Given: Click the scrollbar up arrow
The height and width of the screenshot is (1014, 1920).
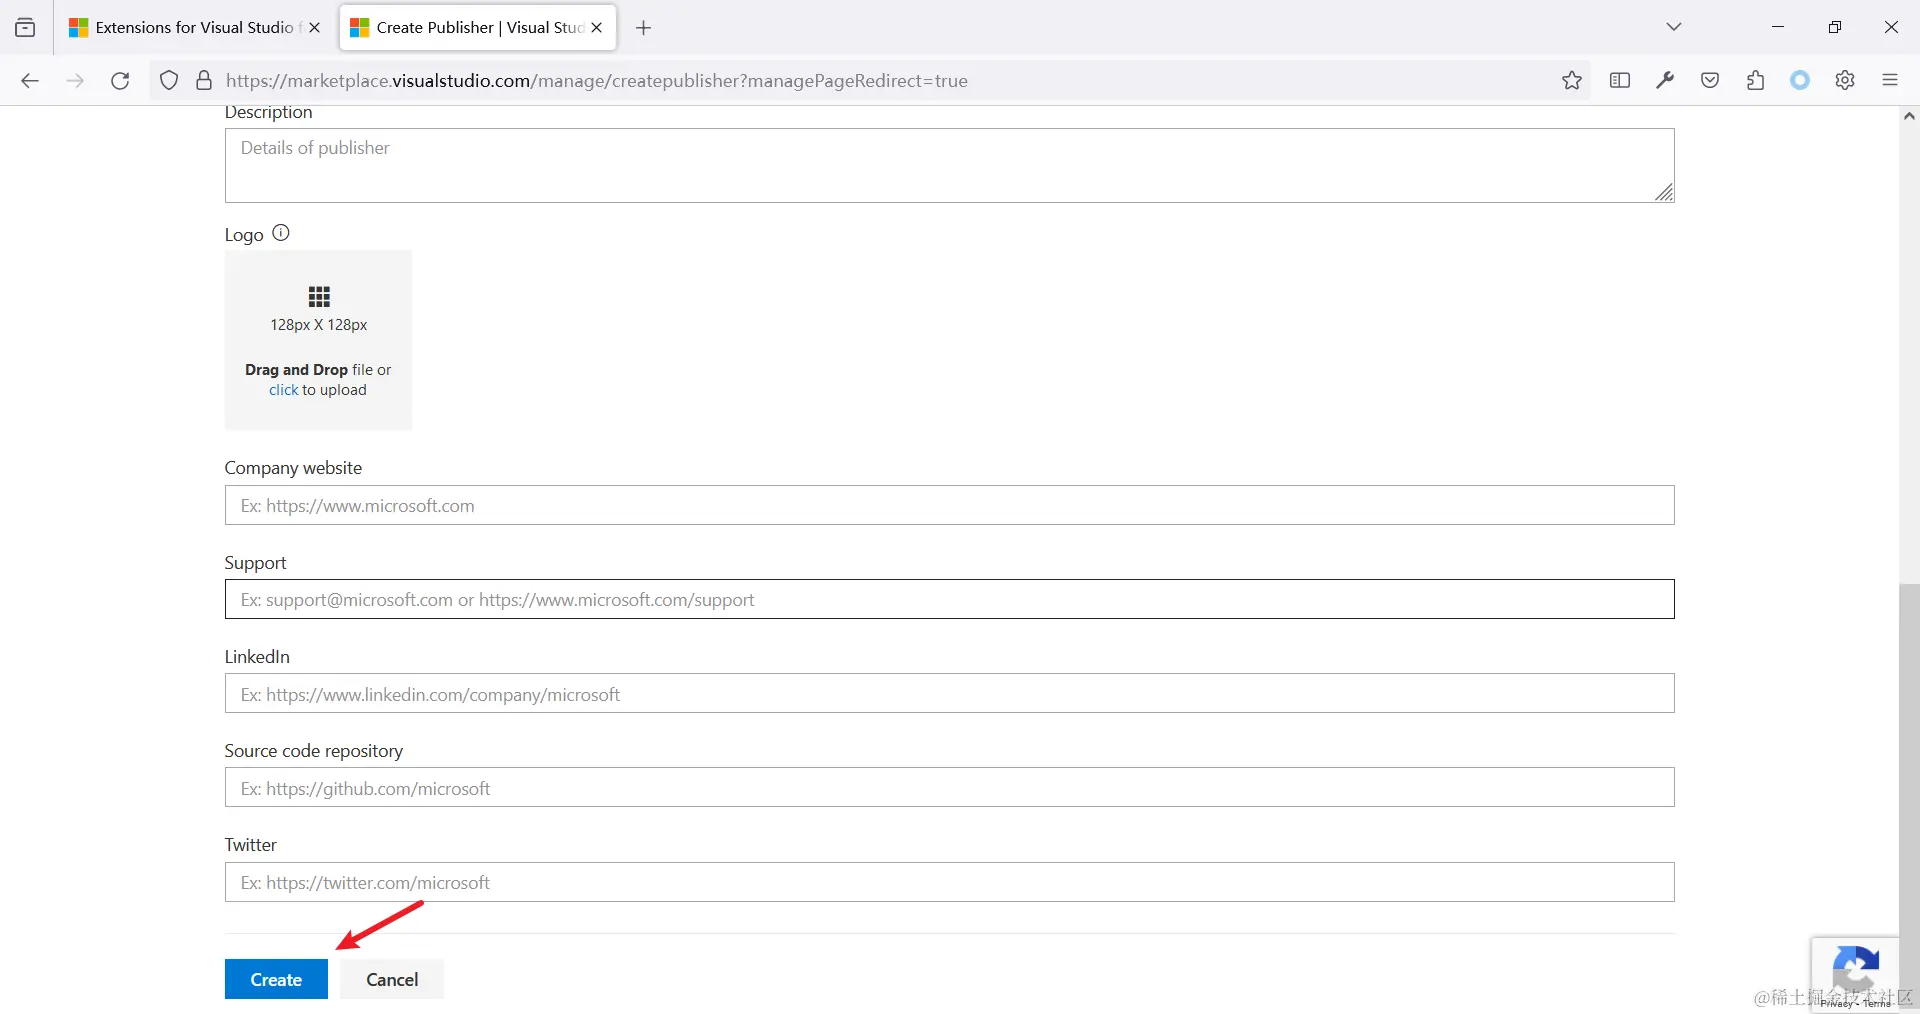Looking at the screenshot, I should (x=1909, y=116).
